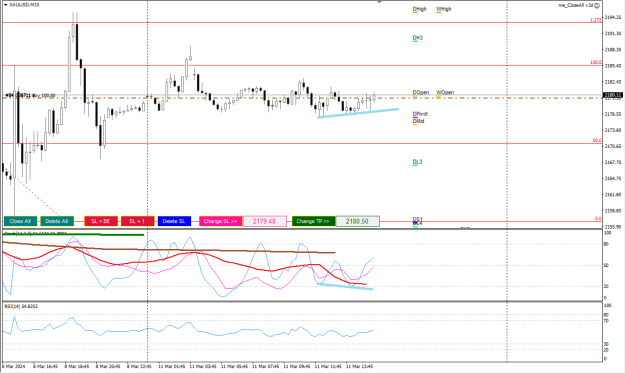
Task: Click the DPivot level label
Action: (420, 114)
